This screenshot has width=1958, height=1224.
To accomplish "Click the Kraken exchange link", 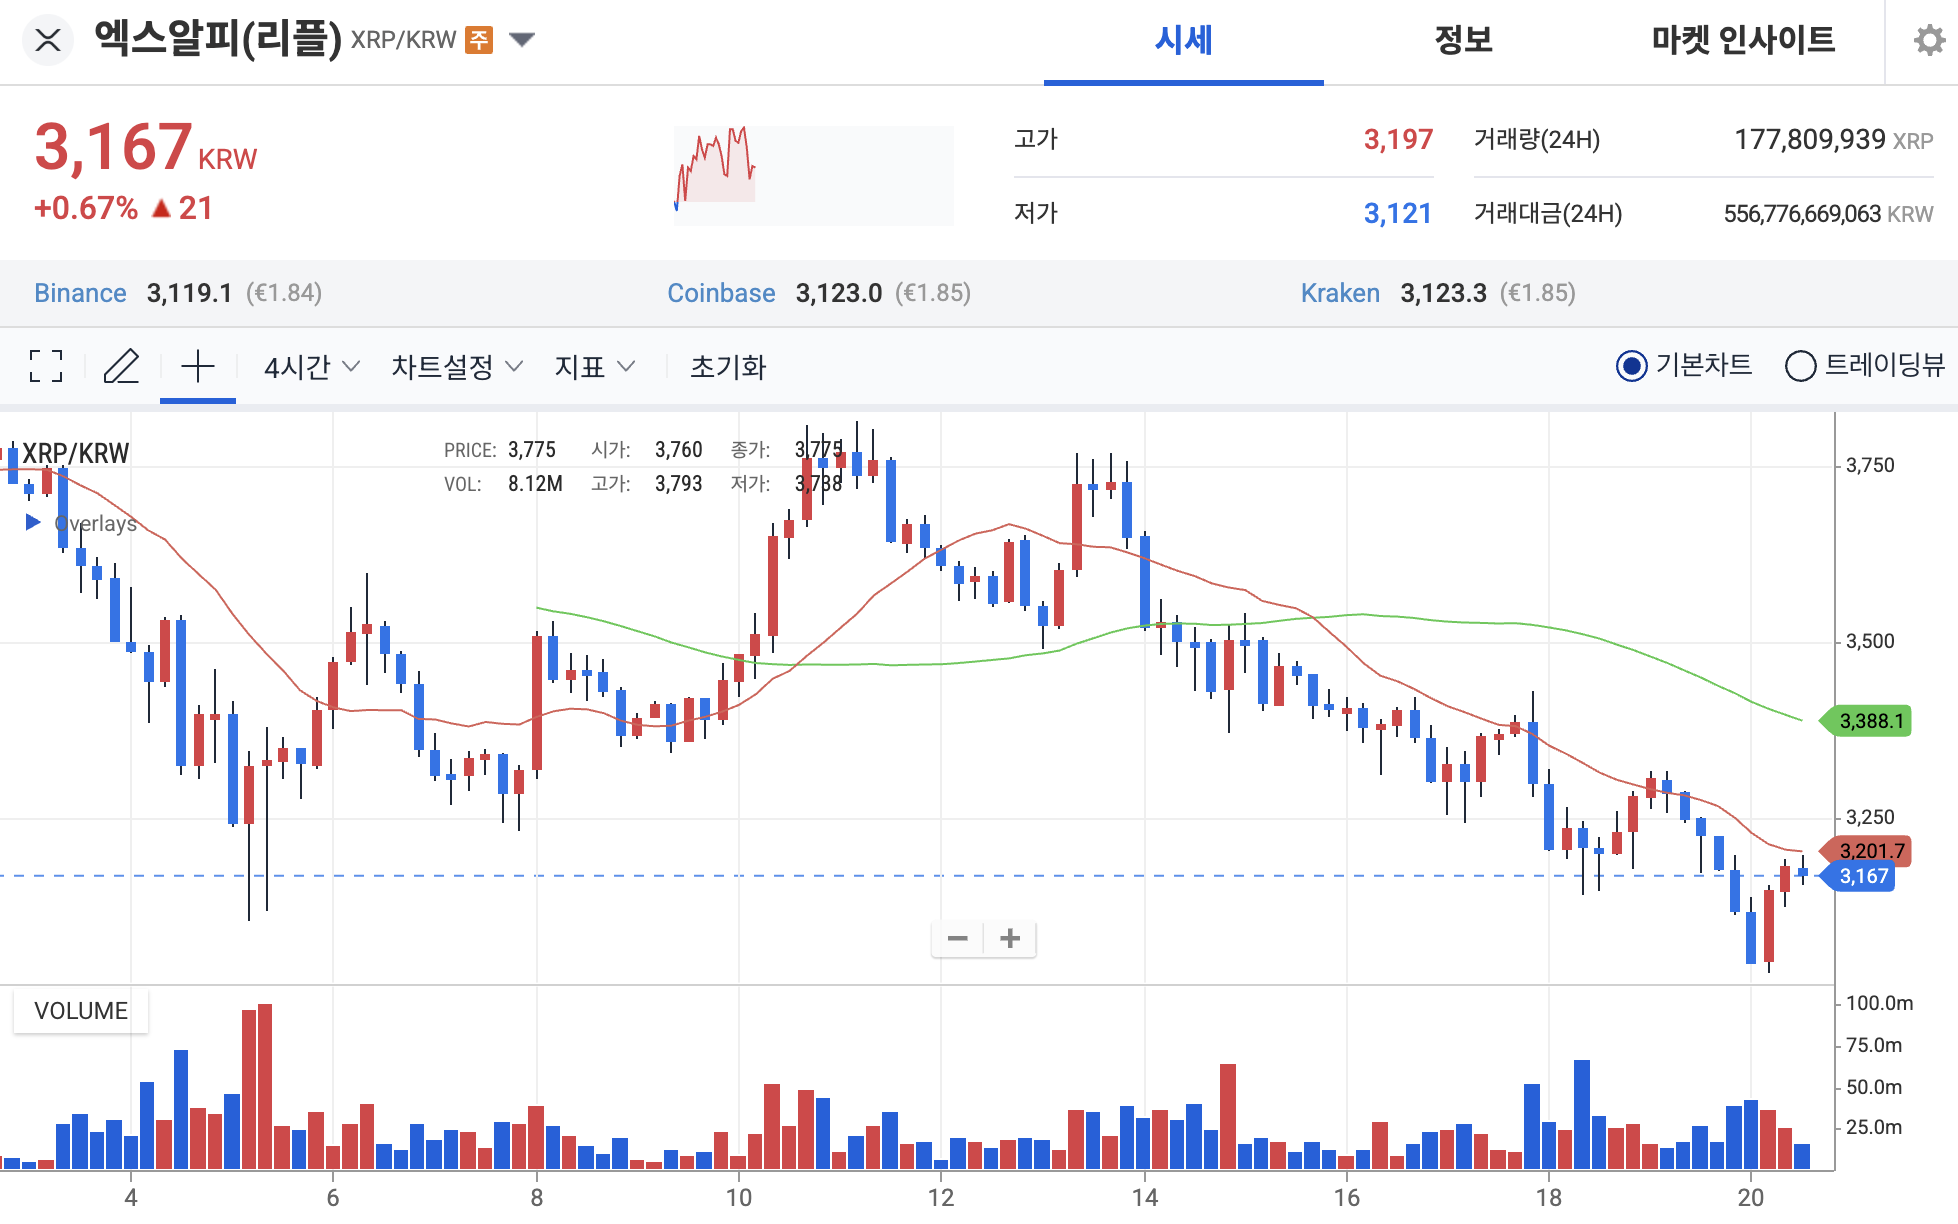I will (1340, 293).
